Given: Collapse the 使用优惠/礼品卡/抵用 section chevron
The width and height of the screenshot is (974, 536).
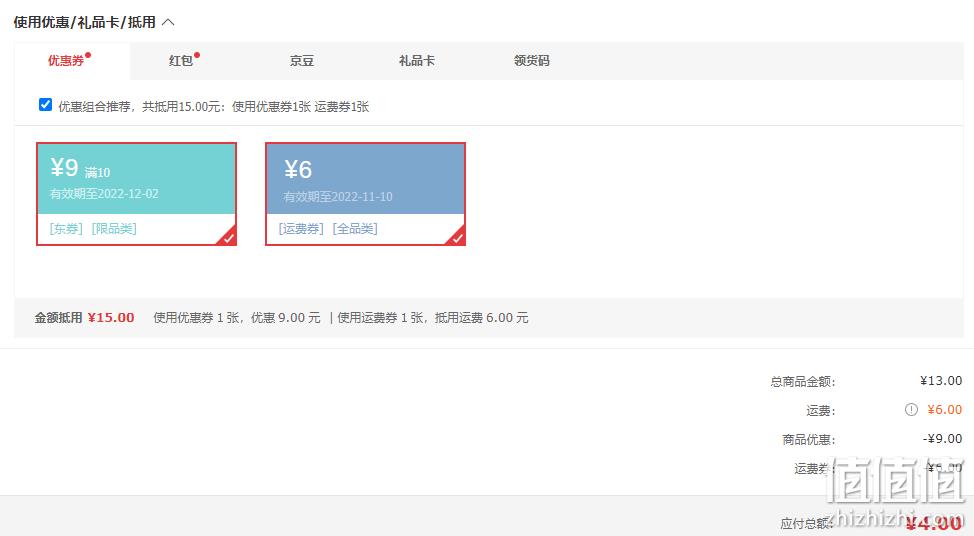Looking at the screenshot, I should click(x=168, y=22).
